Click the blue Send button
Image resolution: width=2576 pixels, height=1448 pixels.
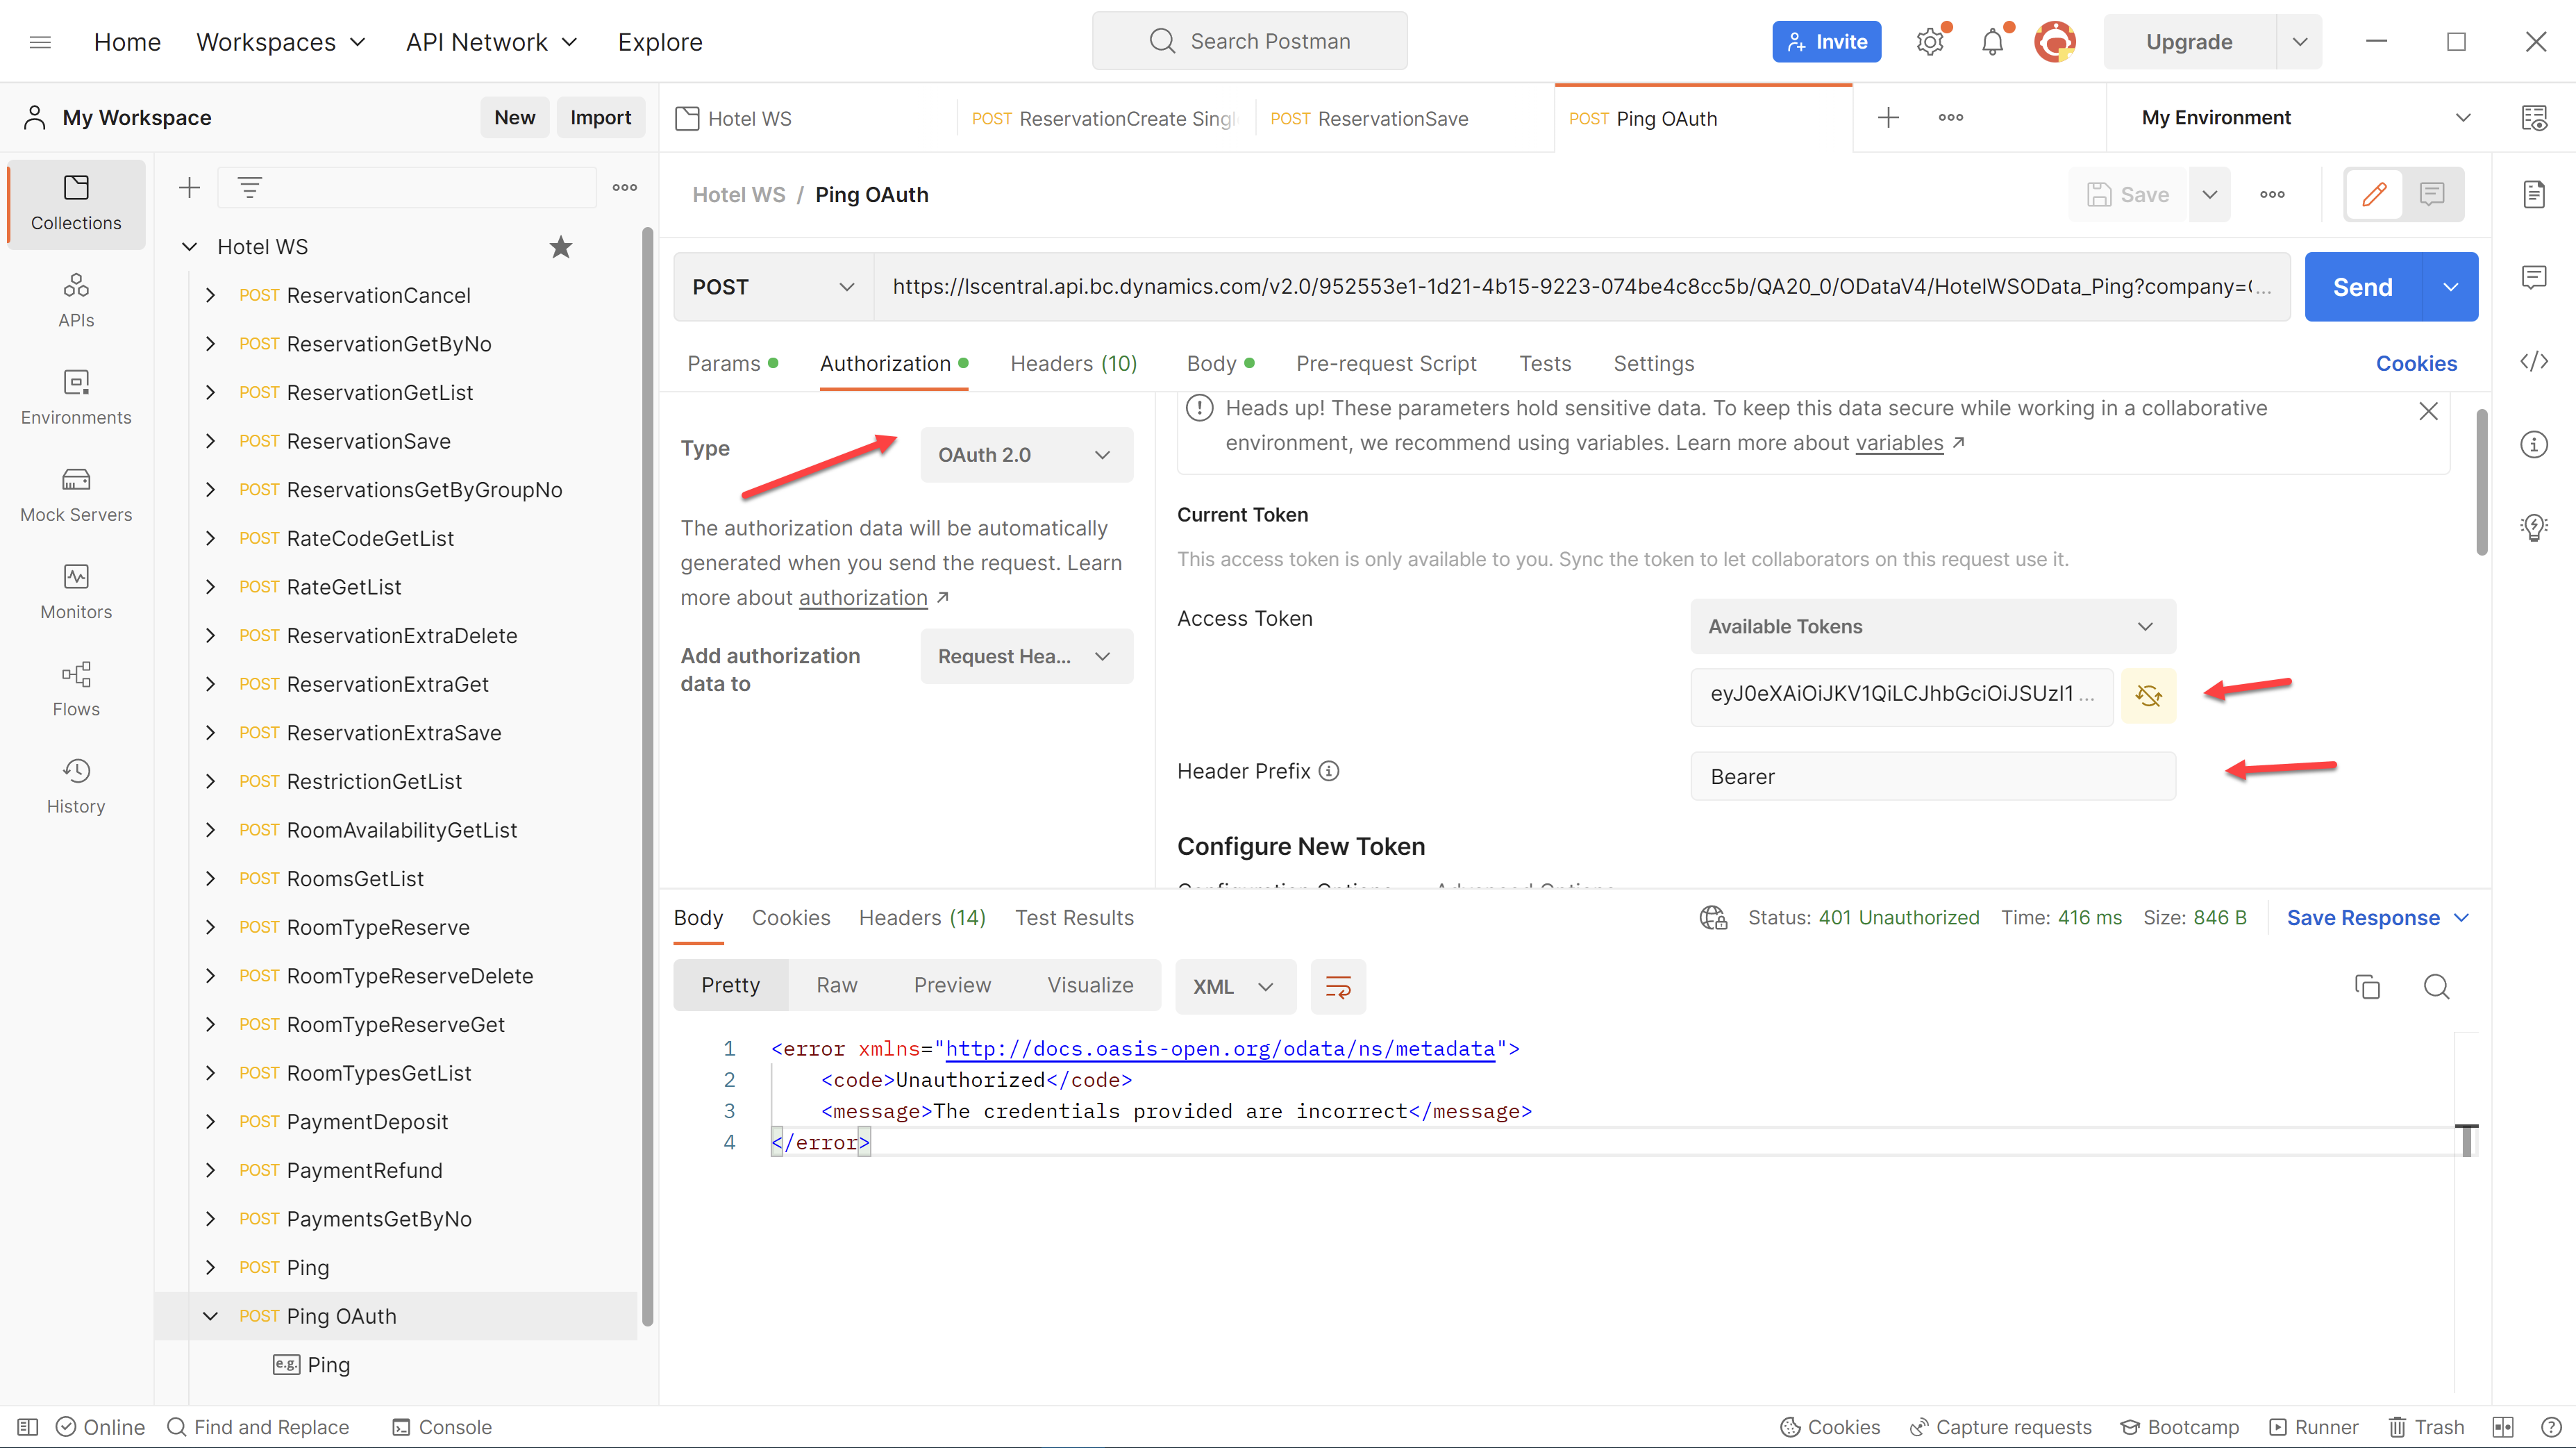tap(2362, 287)
